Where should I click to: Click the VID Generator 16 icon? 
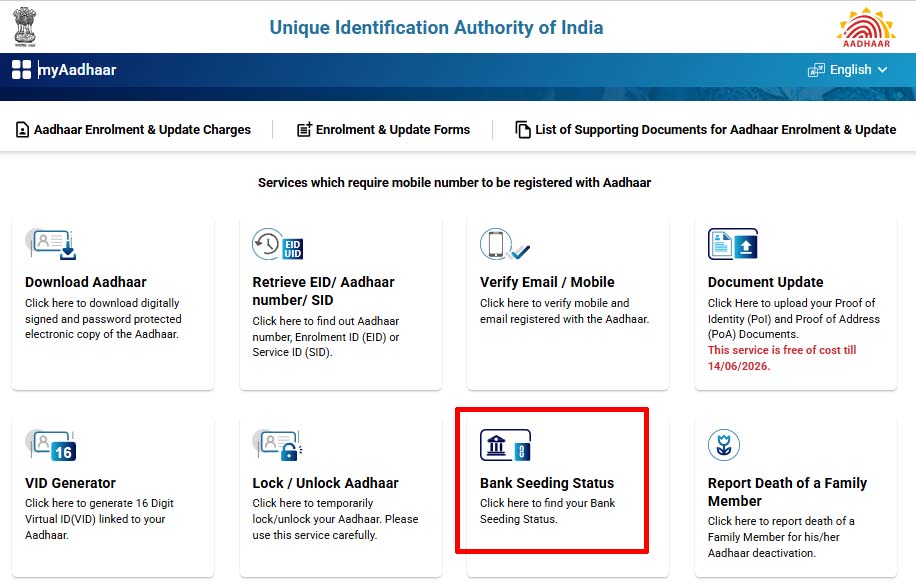click(51, 445)
